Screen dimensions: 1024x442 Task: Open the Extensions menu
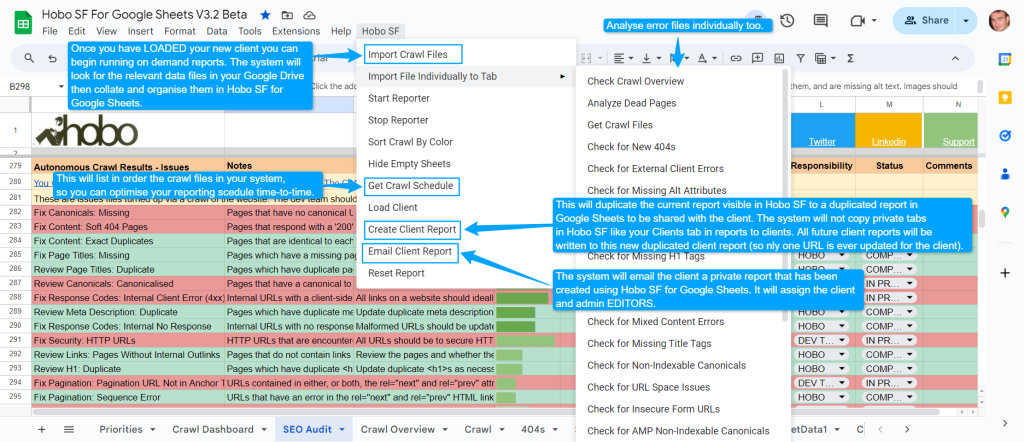(296, 31)
